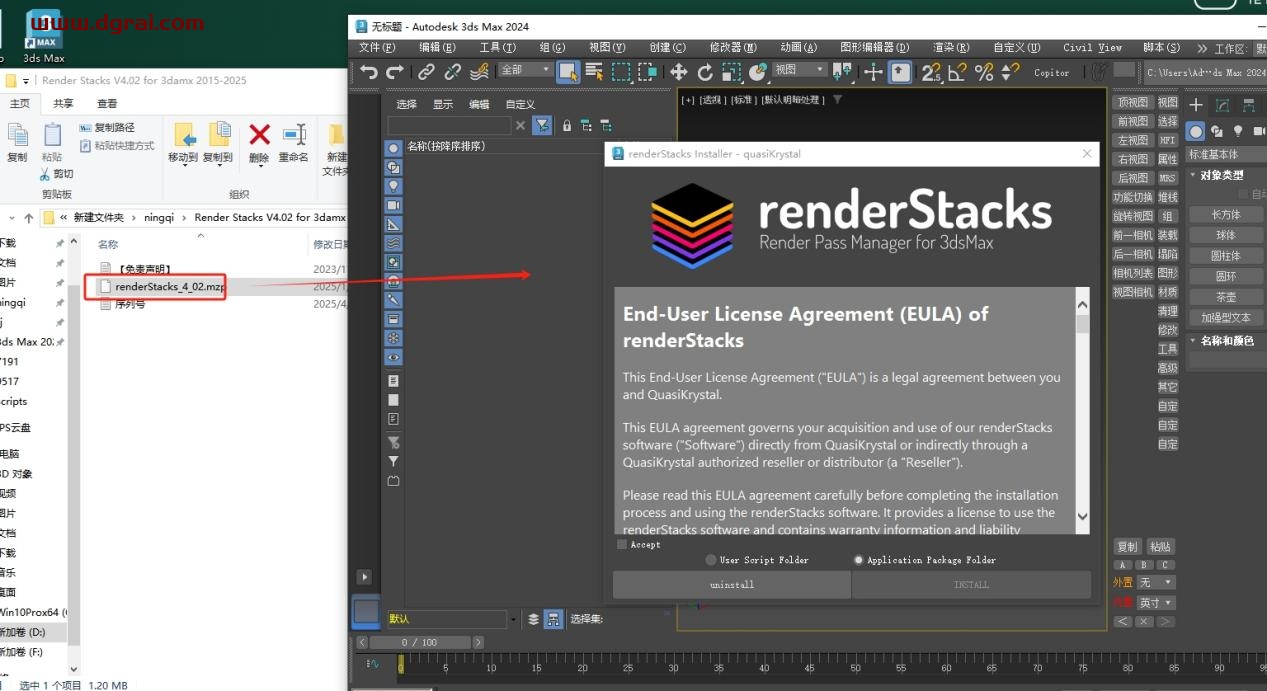Open the 文件(F) menu
Image resolution: width=1267 pixels, height=691 pixels.
click(376, 48)
